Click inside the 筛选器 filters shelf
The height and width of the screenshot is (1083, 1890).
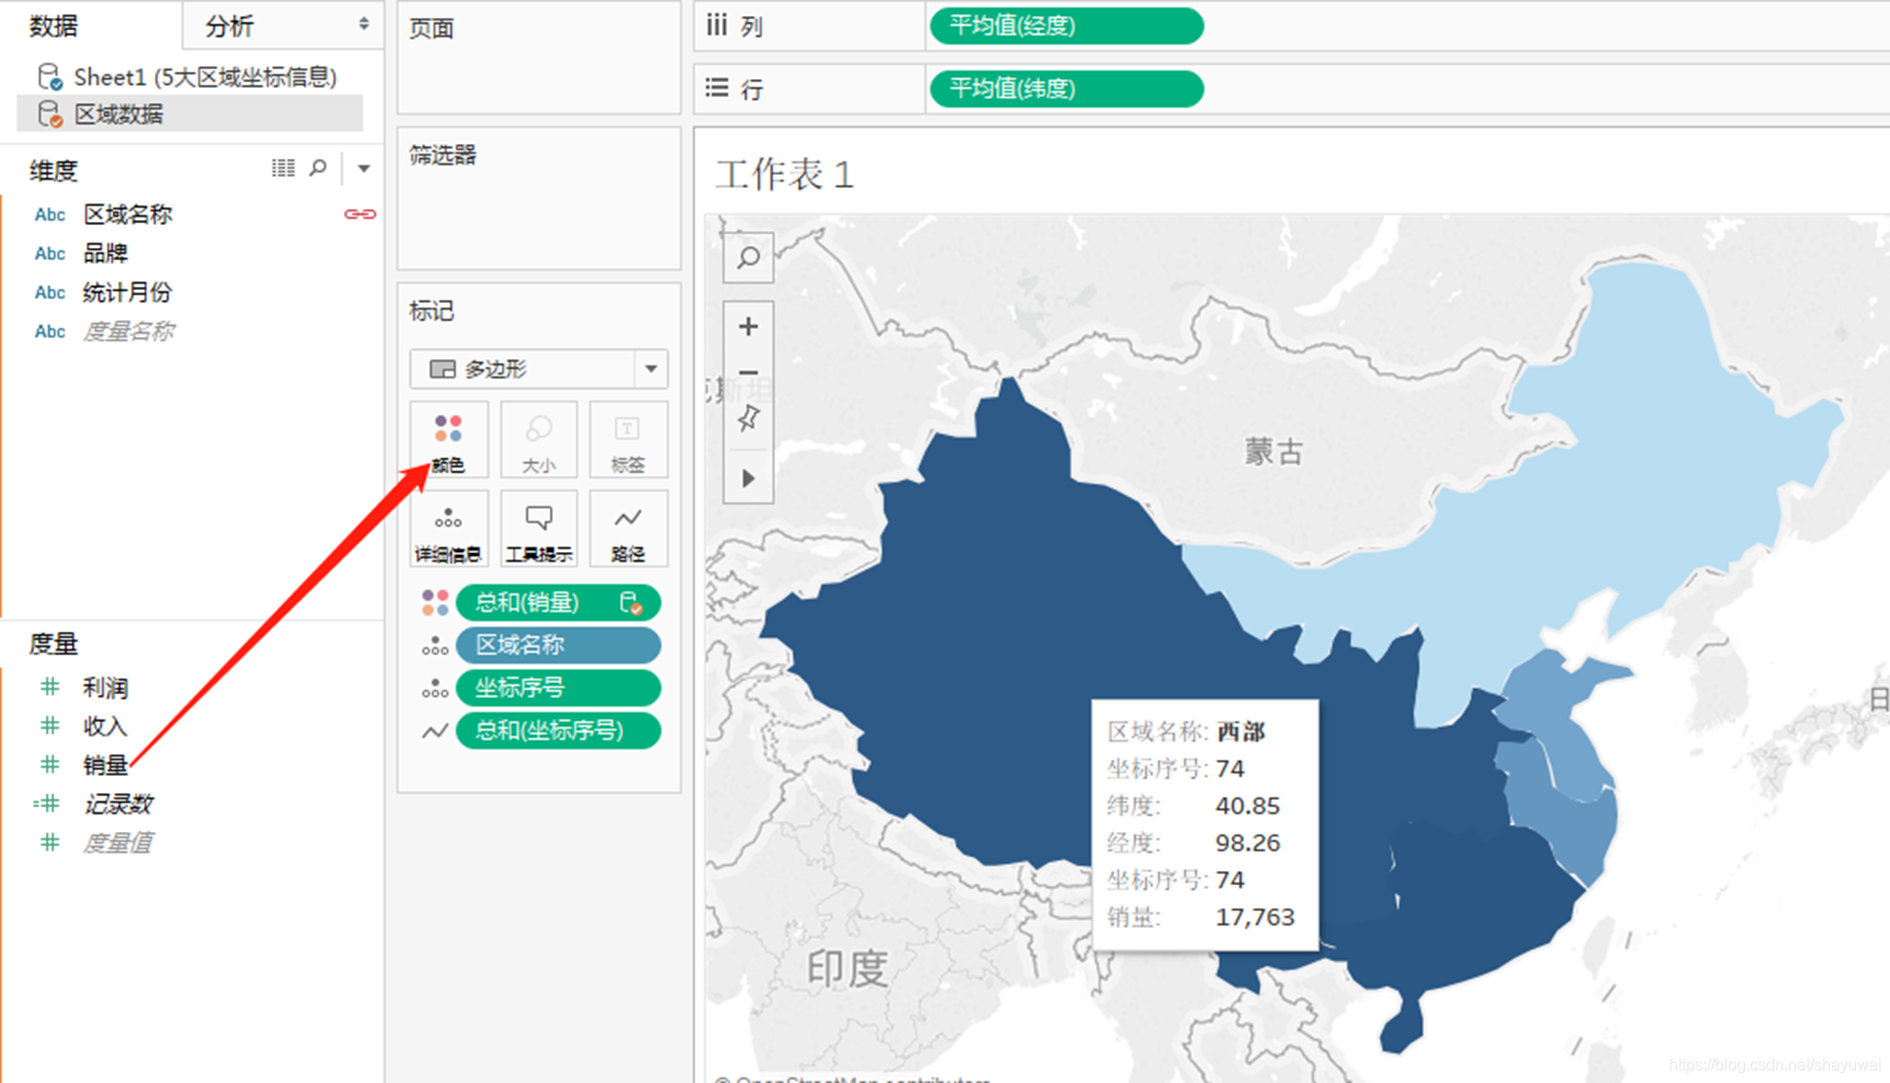pos(539,198)
